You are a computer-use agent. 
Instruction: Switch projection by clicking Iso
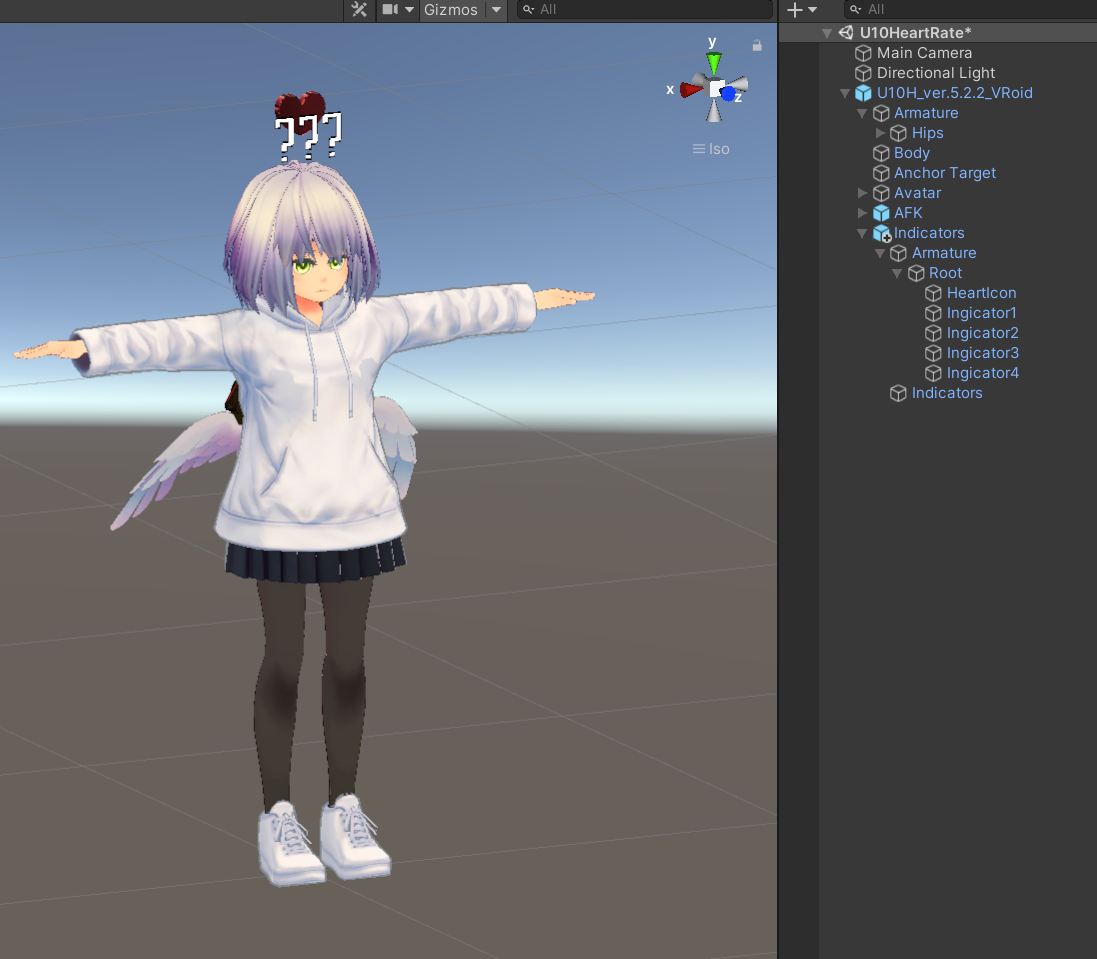718,148
